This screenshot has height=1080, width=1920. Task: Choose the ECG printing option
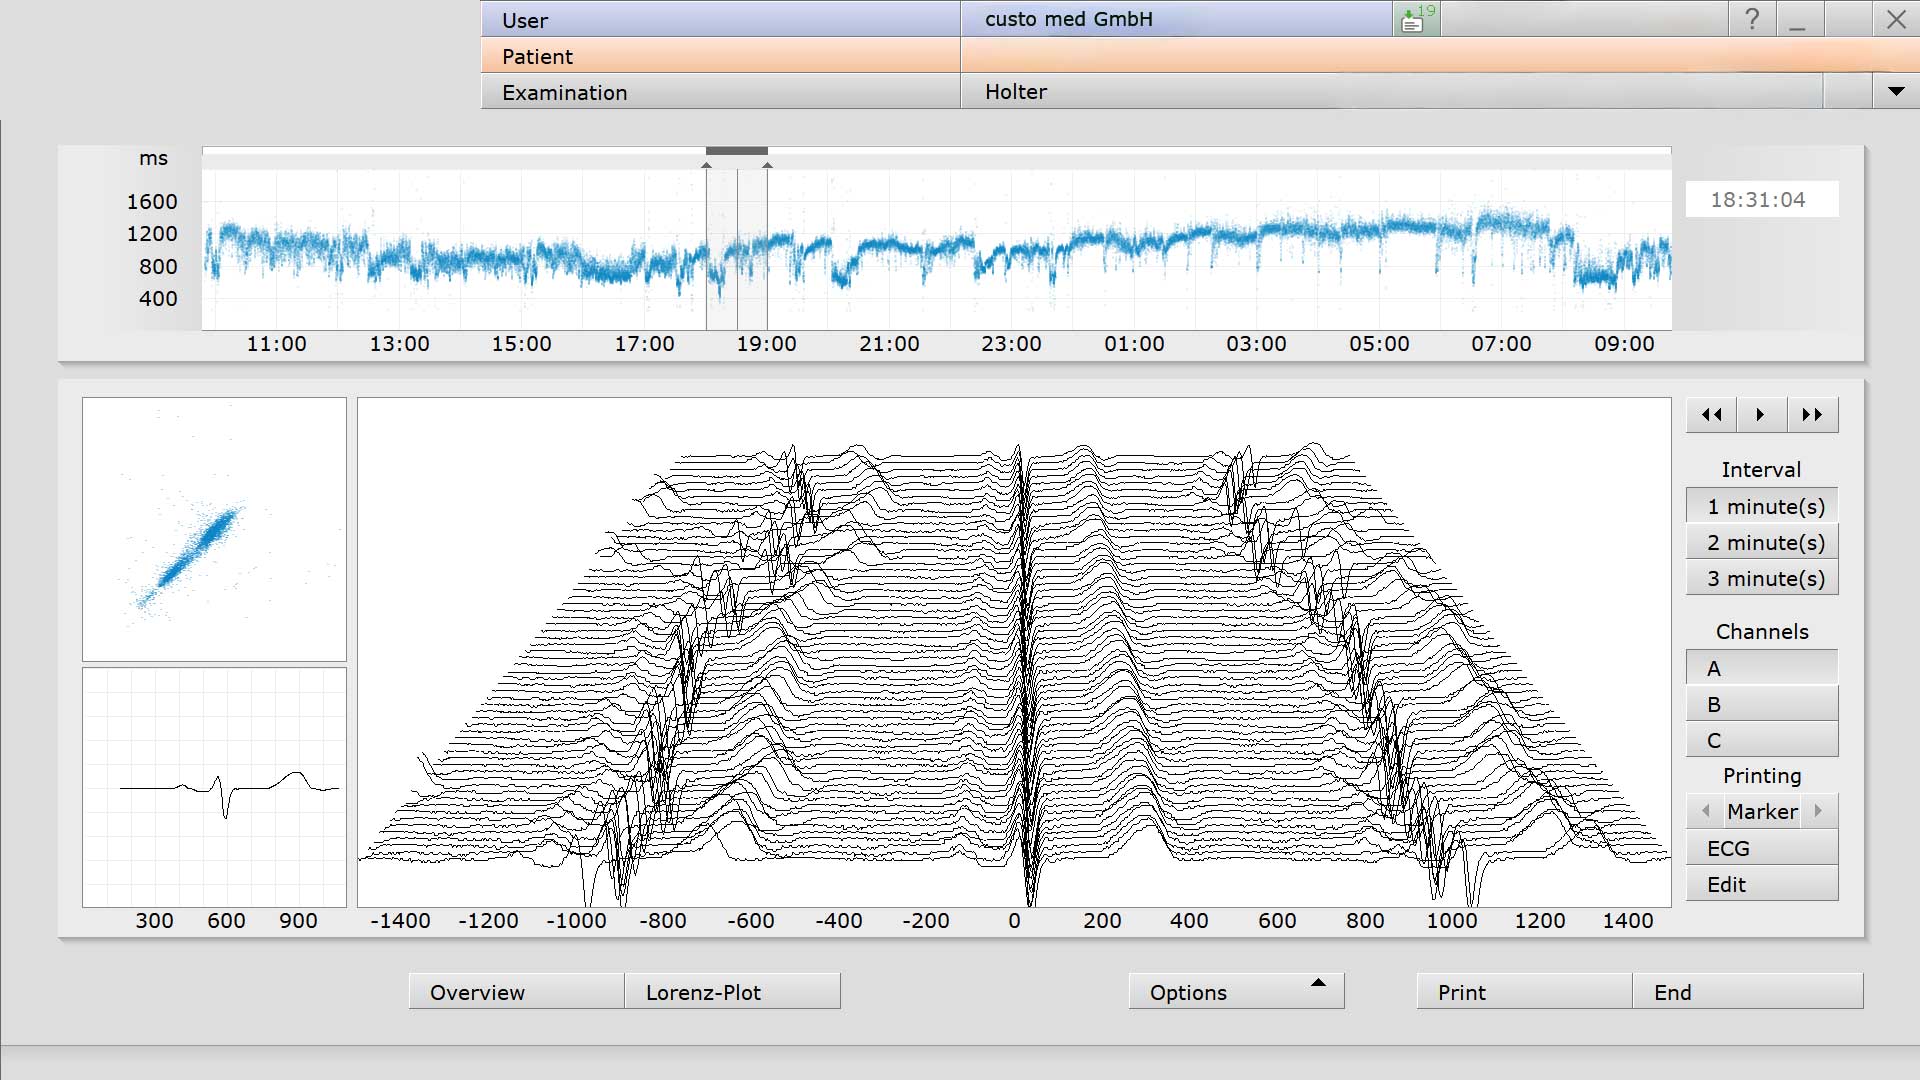tap(1762, 848)
